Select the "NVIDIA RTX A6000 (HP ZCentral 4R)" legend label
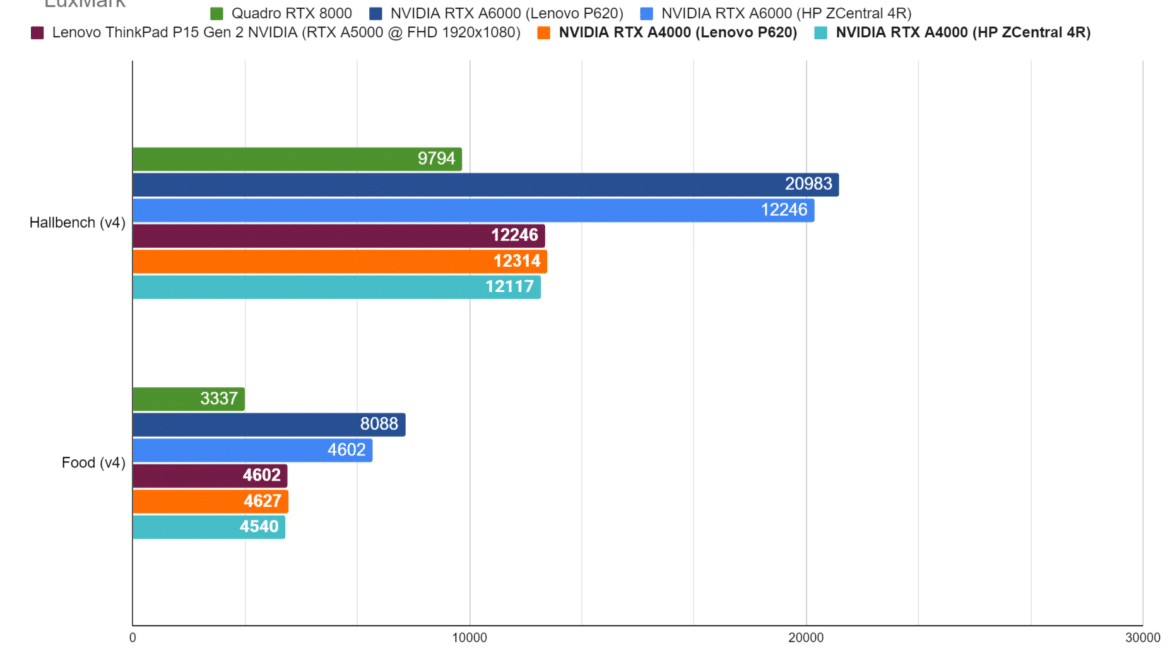1170x663 pixels. 786,13
